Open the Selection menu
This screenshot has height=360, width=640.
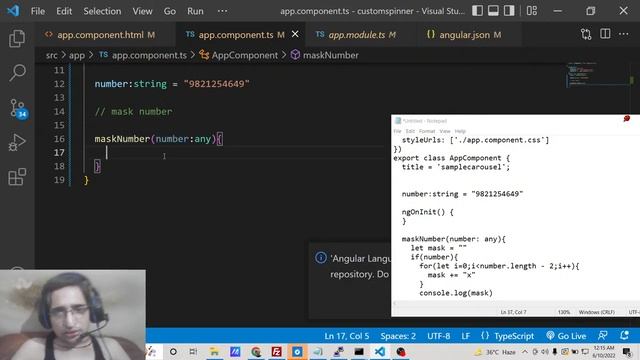(102, 11)
